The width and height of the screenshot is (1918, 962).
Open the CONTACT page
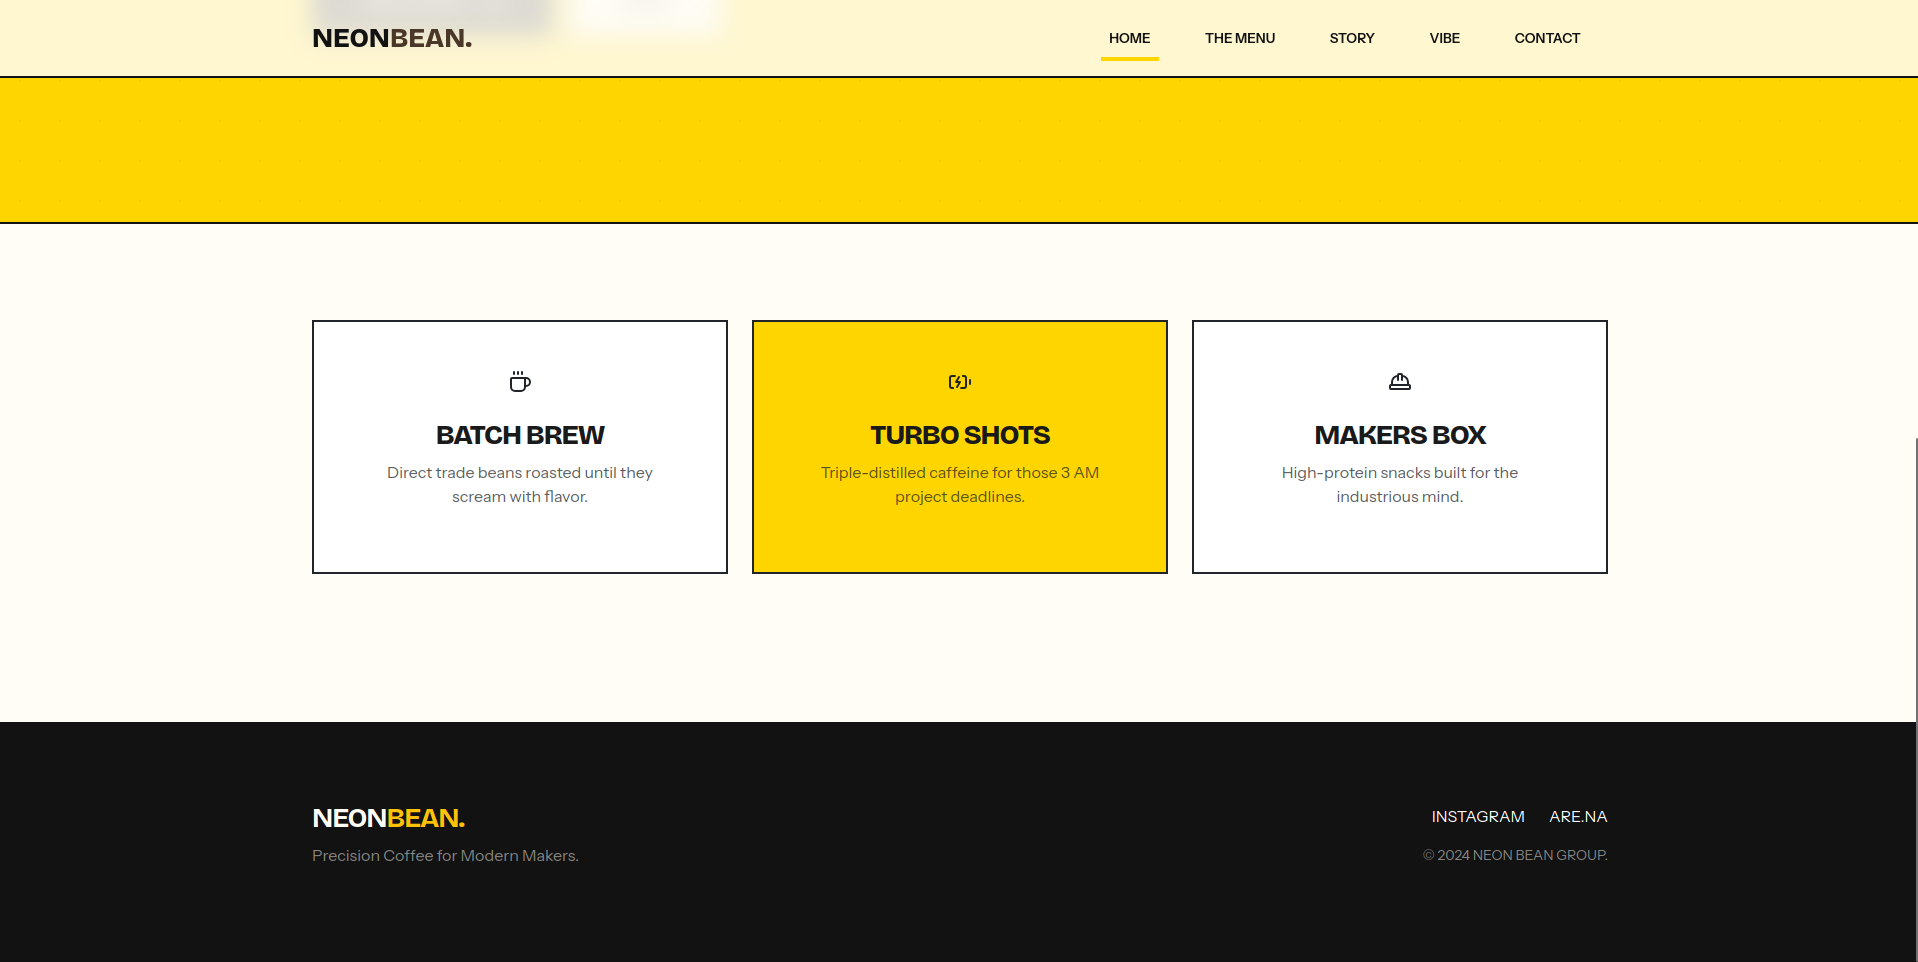tap(1547, 38)
